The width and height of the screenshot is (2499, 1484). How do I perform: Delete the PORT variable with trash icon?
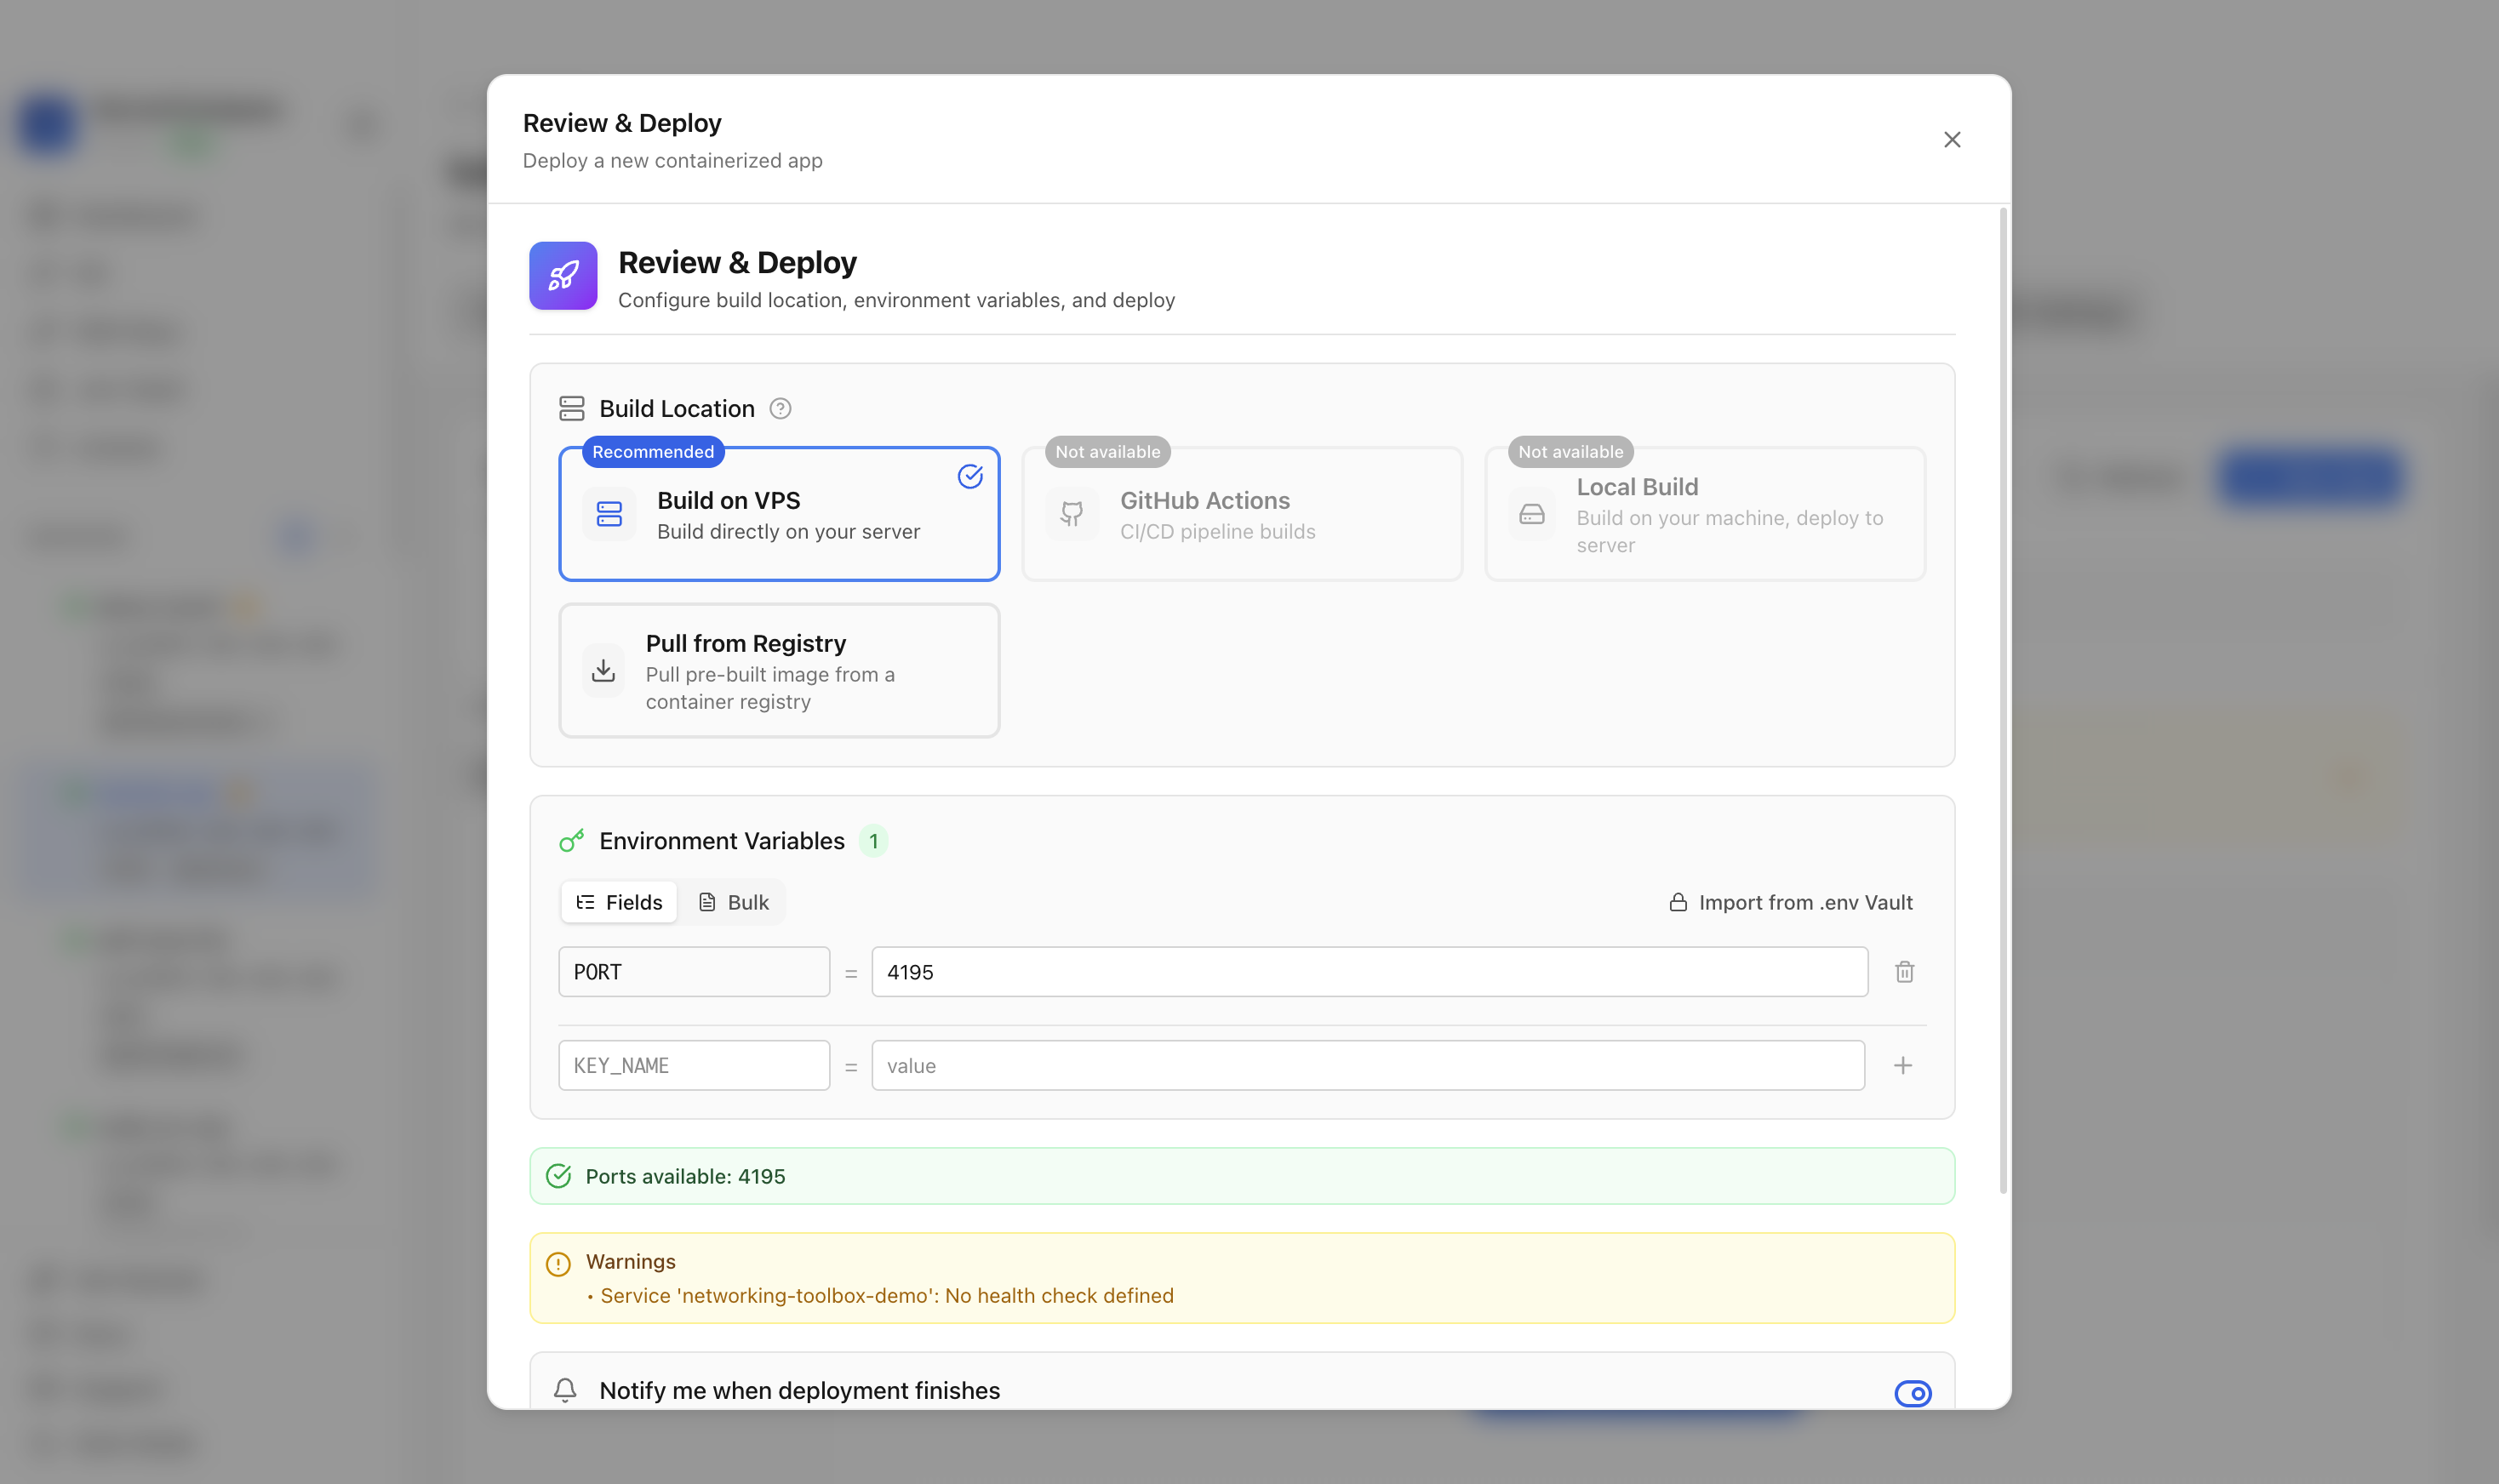click(1904, 972)
